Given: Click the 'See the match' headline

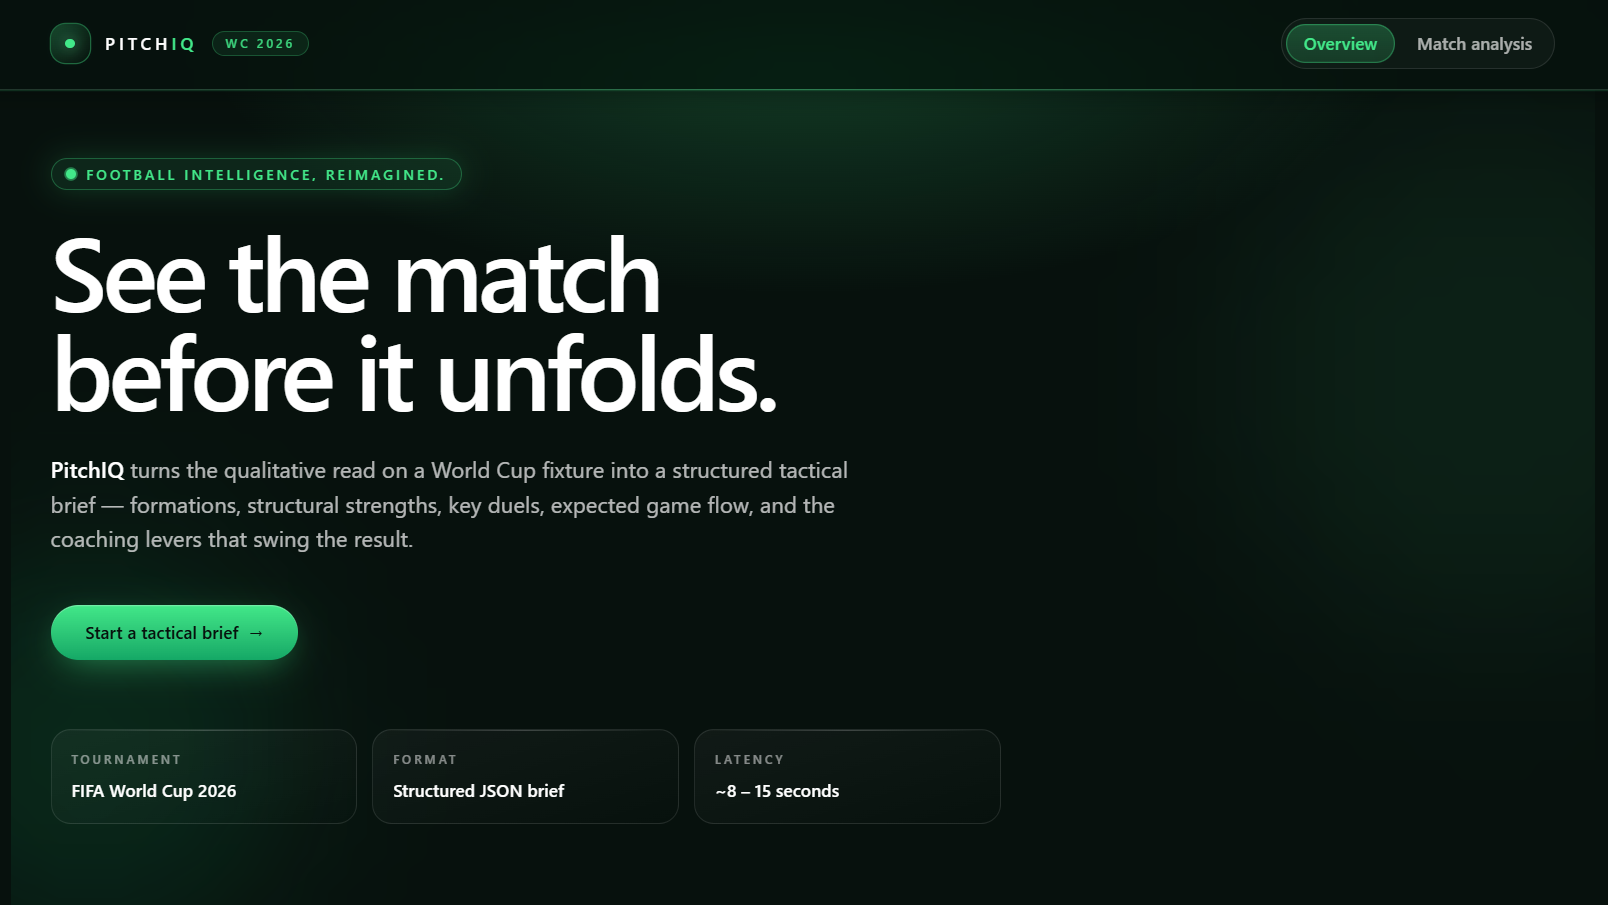Looking at the screenshot, I should (x=356, y=277).
